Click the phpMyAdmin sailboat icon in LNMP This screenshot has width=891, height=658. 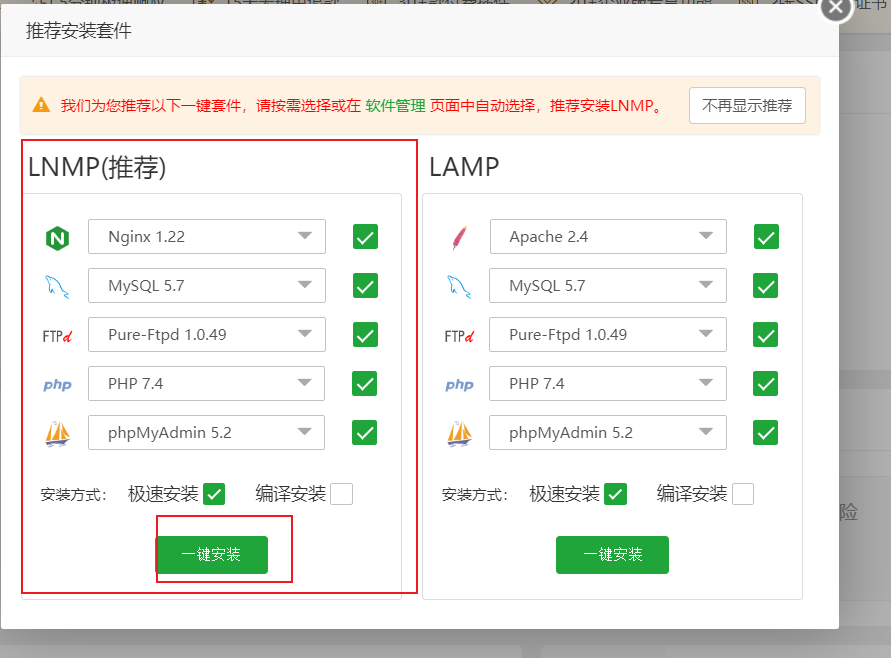click(57, 434)
